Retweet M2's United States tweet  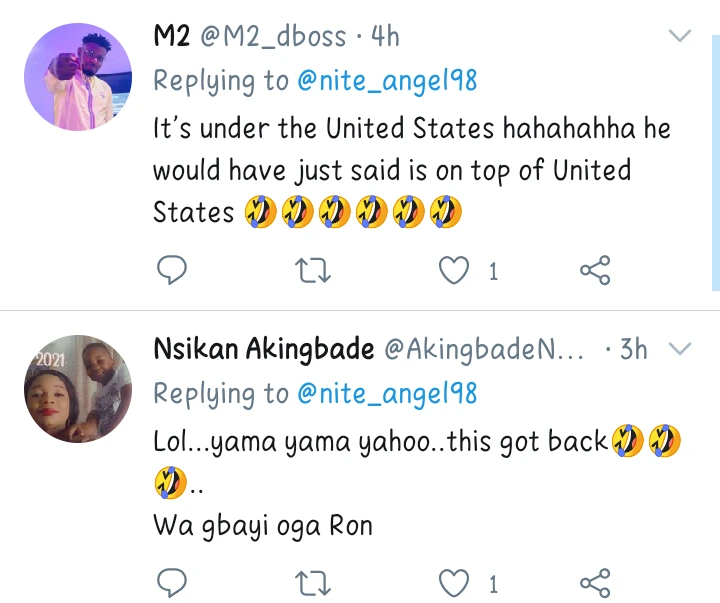coord(314,269)
